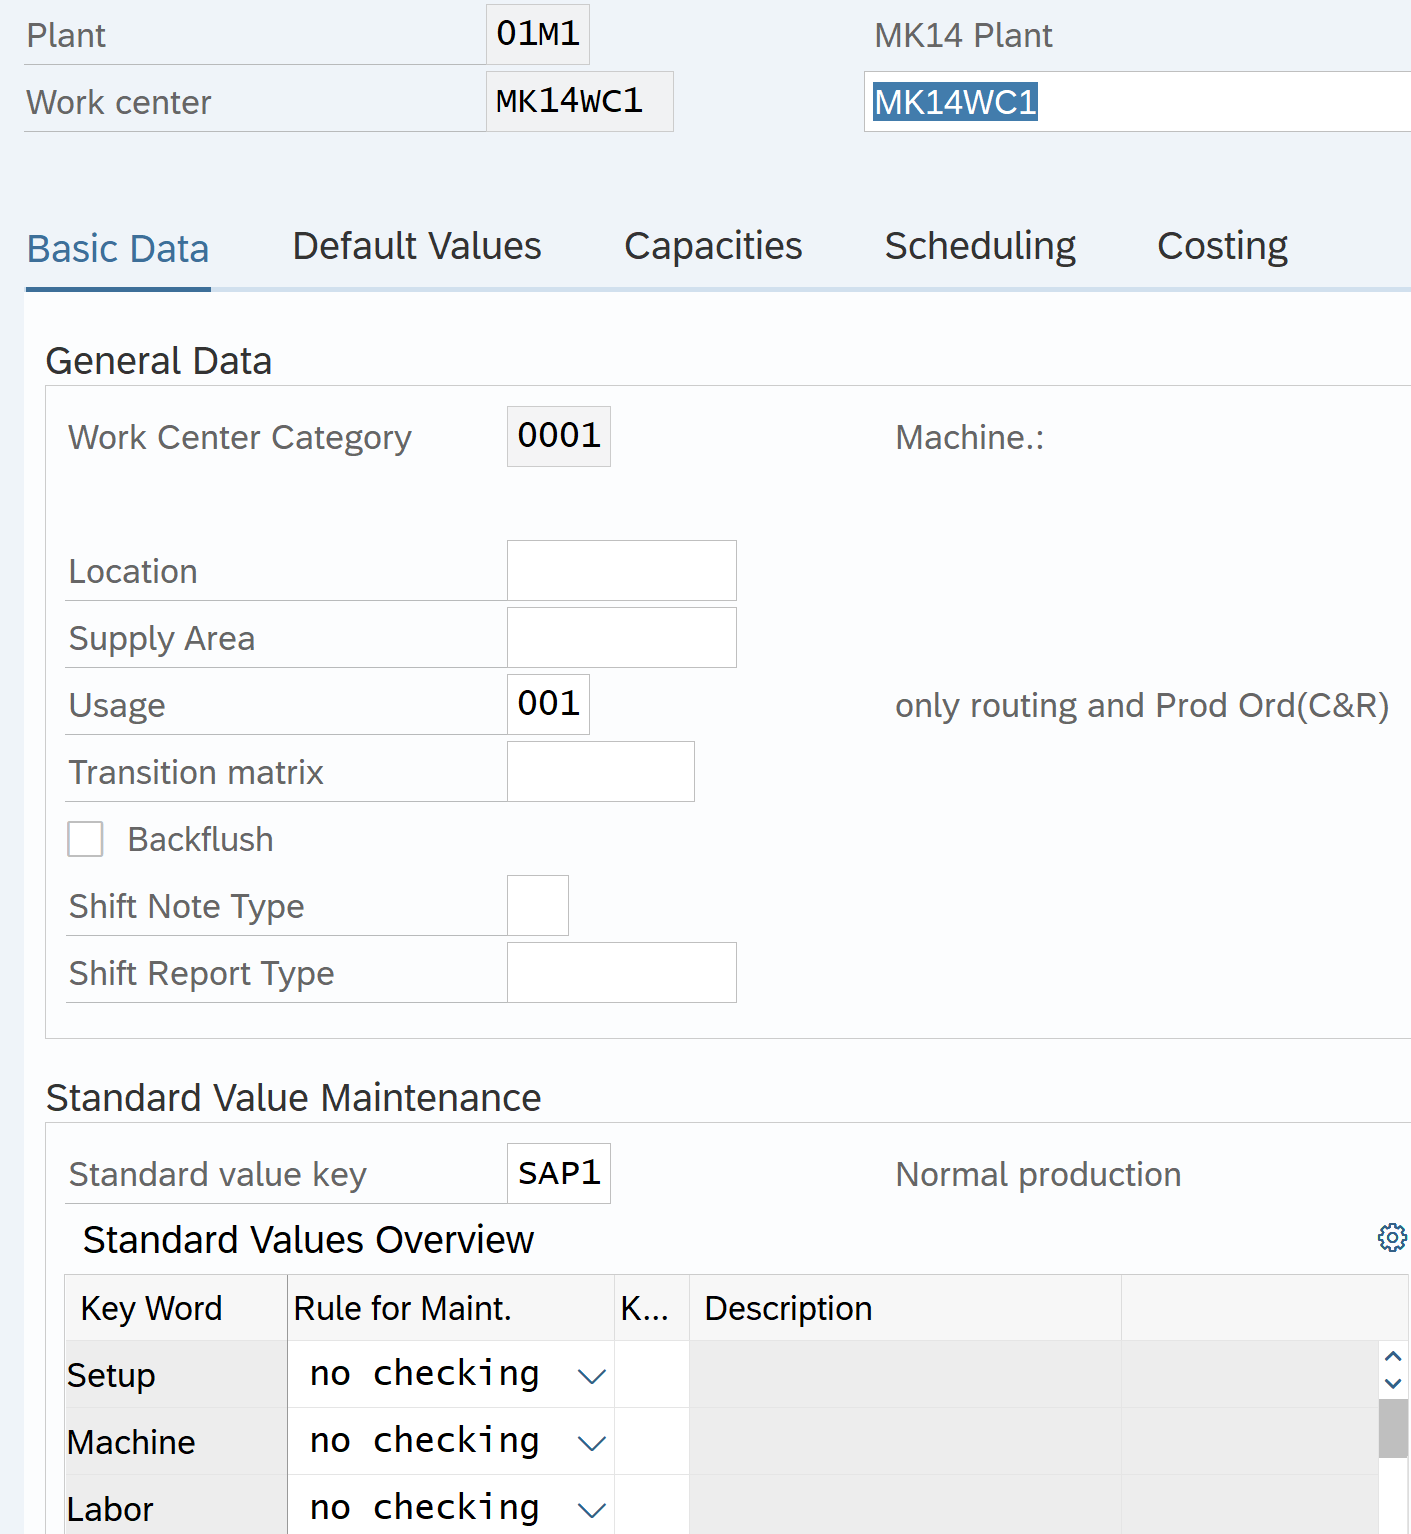Click the Standard value key field
Viewport: 1411px width, 1534px height.
coord(558,1174)
